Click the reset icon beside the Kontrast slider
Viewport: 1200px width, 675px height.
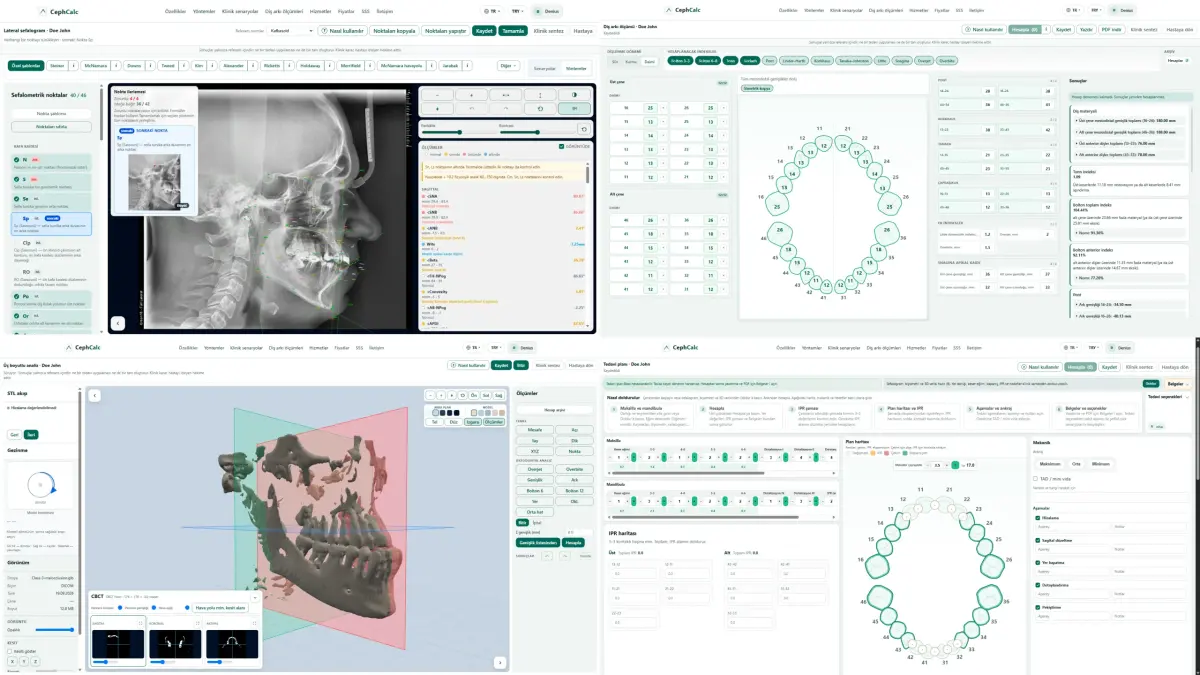pyautogui.click(x=584, y=129)
